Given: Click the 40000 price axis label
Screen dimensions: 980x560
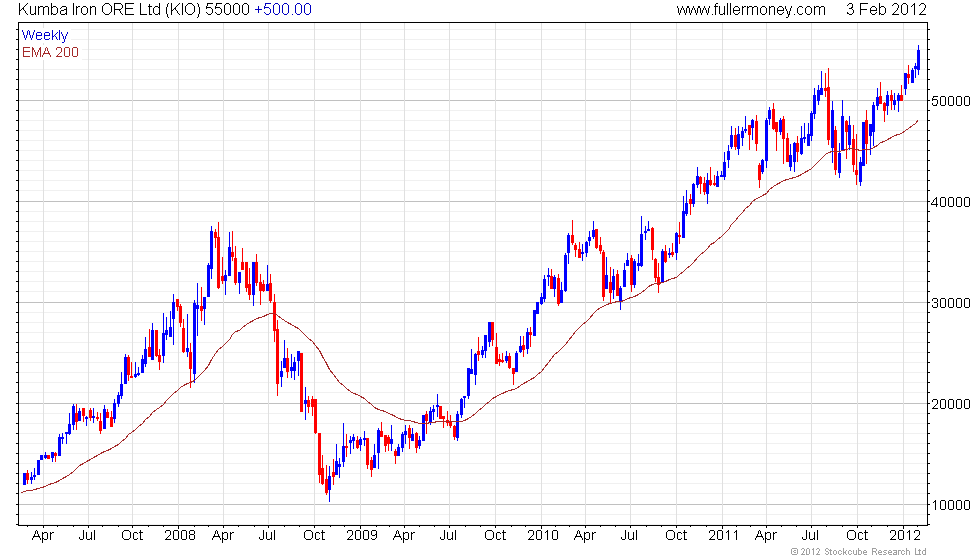Looking at the screenshot, I should pyautogui.click(x=951, y=202).
